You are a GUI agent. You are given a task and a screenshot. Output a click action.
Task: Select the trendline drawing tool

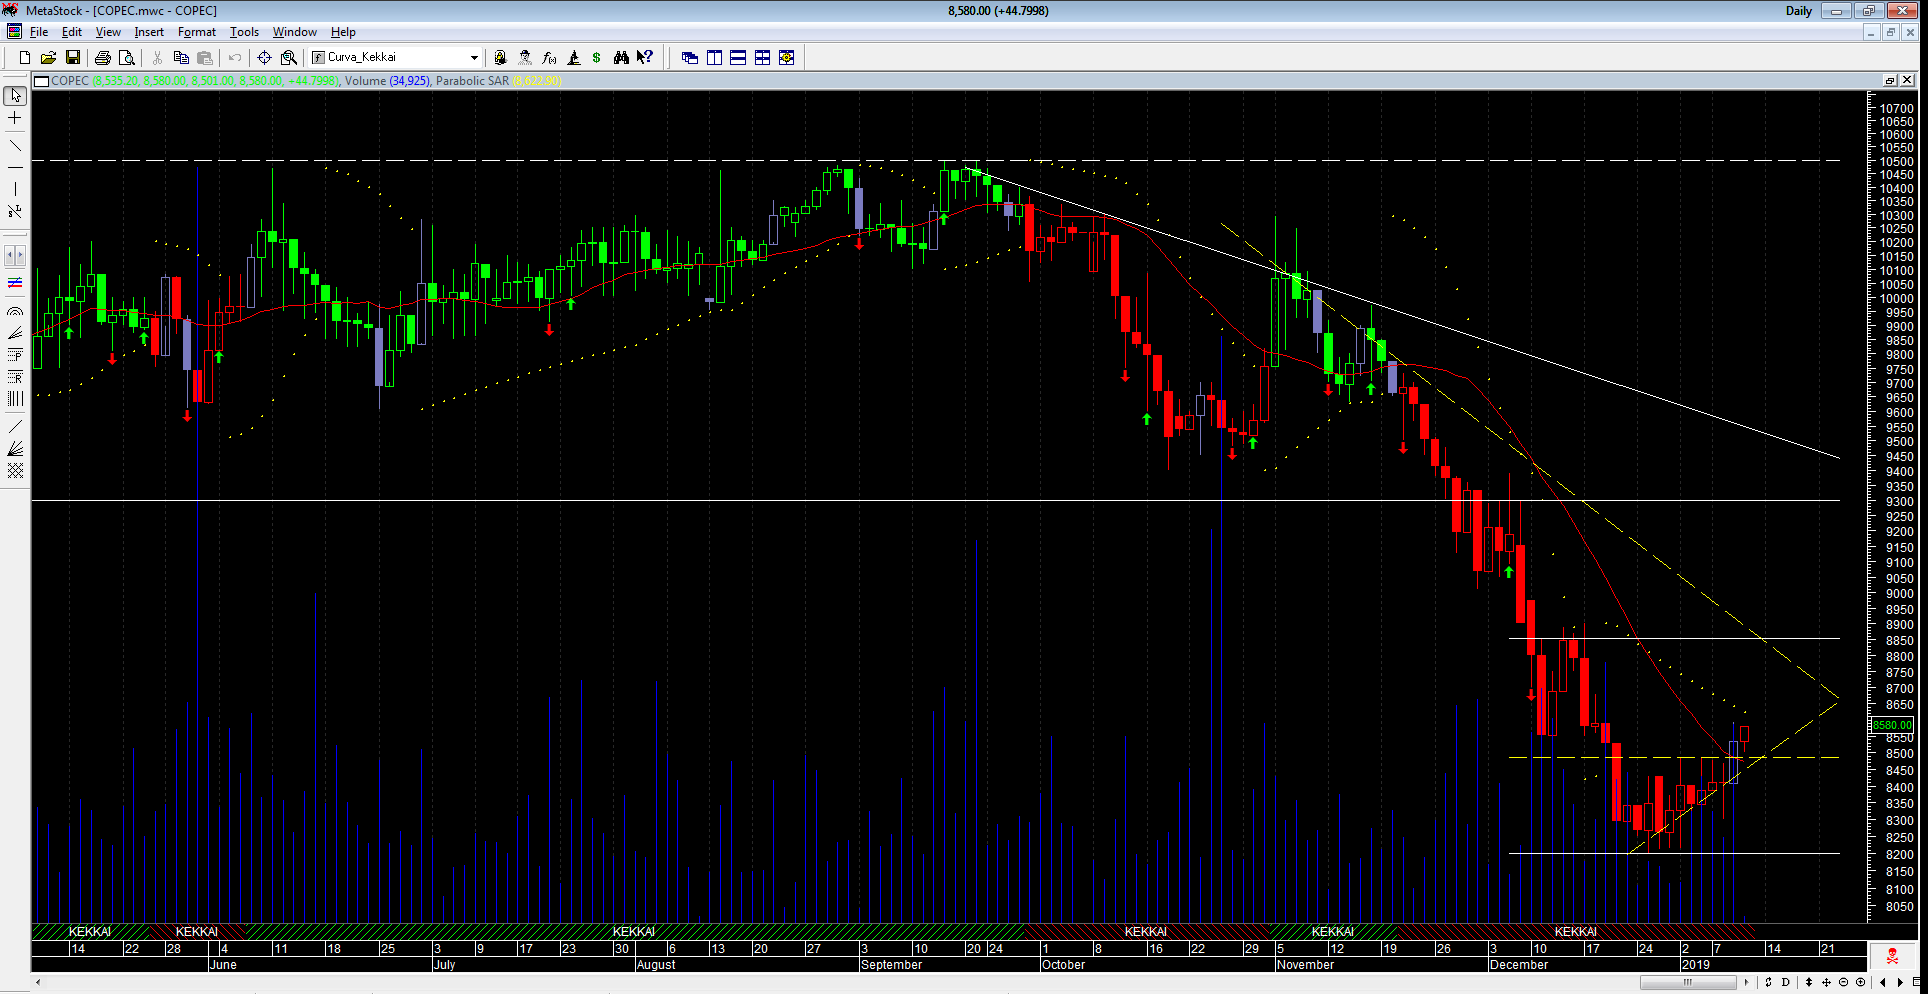tap(15, 146)
